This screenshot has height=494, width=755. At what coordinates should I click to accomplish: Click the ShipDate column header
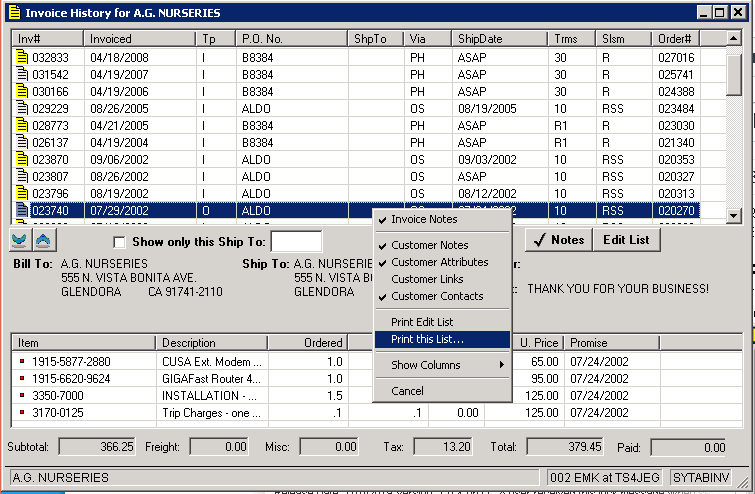499,39
